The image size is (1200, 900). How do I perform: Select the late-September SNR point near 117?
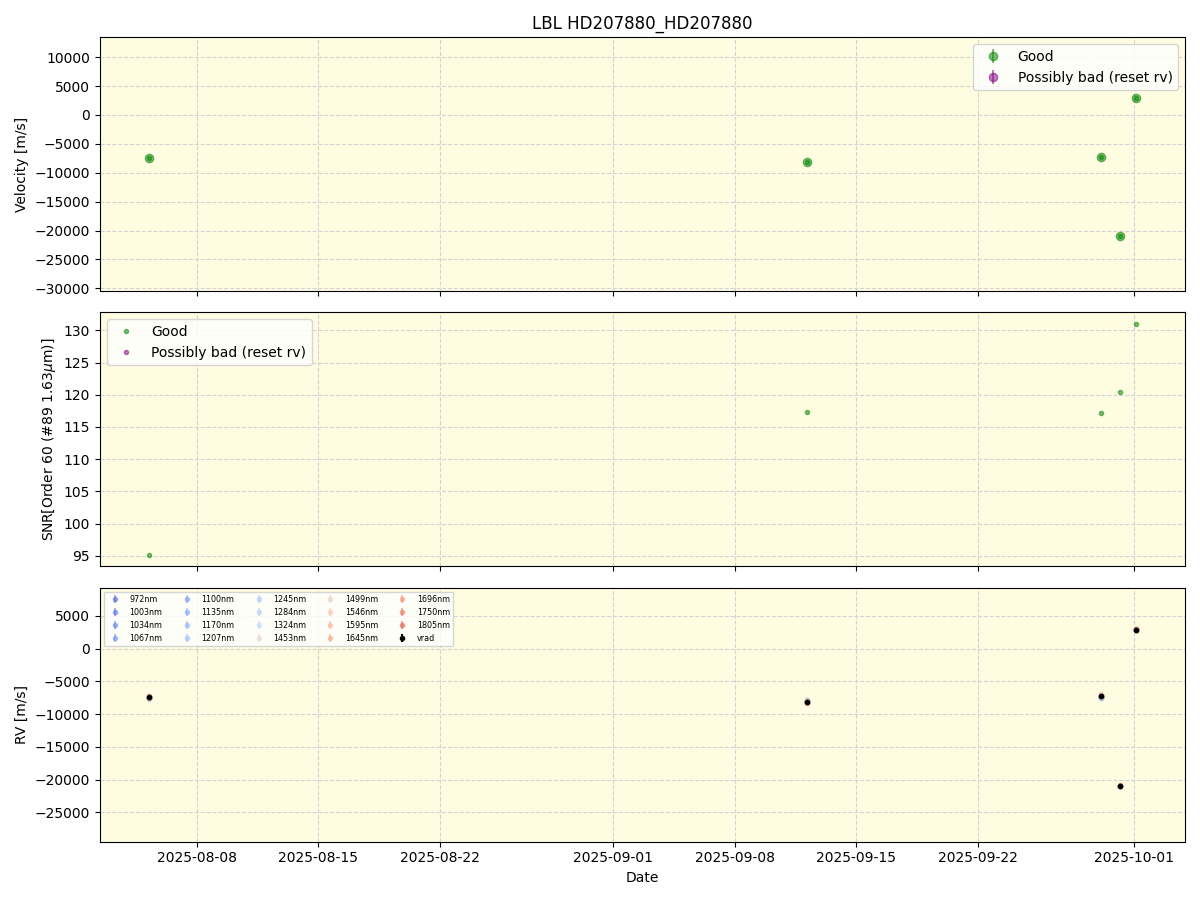pos(1101,413)
